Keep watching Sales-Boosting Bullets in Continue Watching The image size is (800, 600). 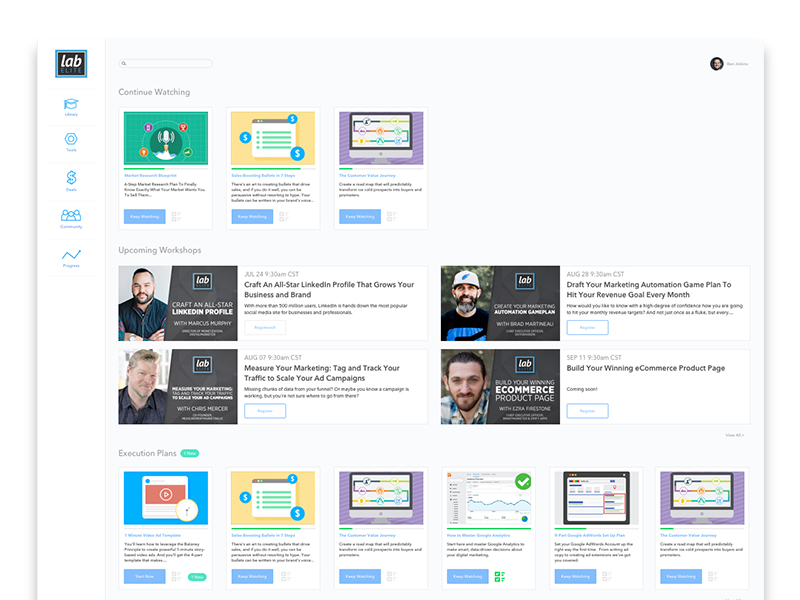[252, 216]
